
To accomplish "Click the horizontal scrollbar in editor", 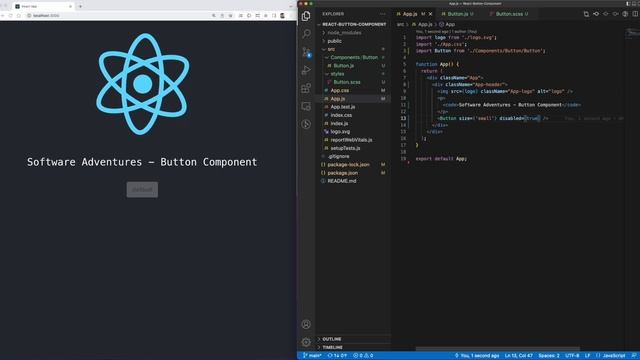I will tap(498, 349).
